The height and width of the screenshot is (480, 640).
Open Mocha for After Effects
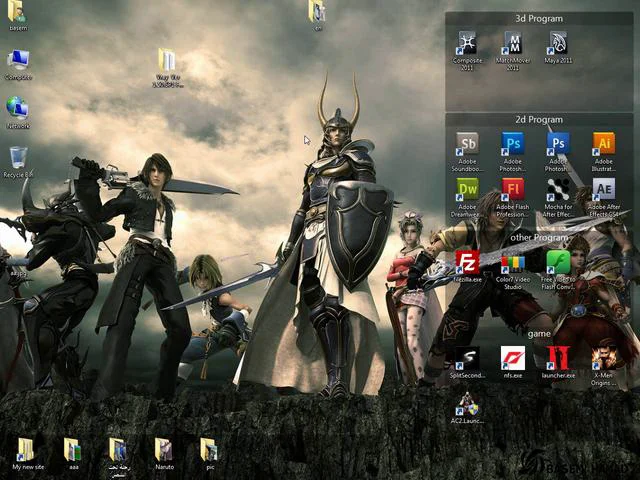558,198
